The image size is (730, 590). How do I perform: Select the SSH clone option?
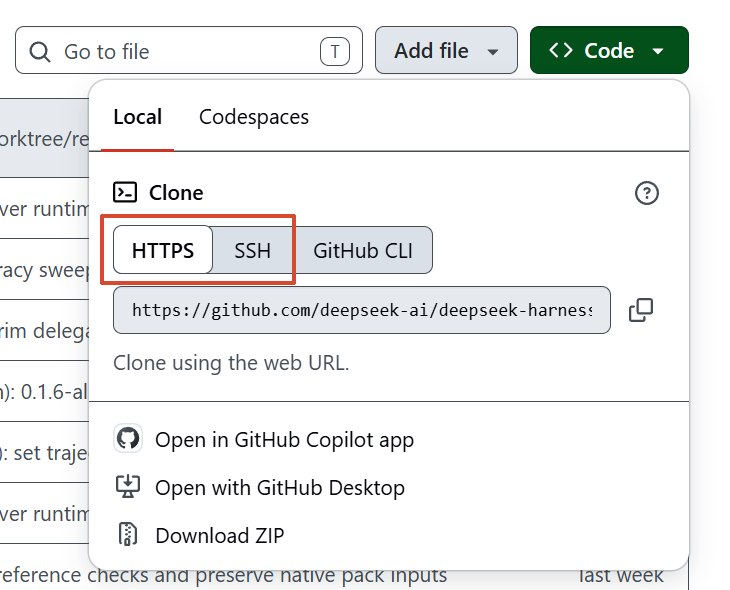click(252, 251)
